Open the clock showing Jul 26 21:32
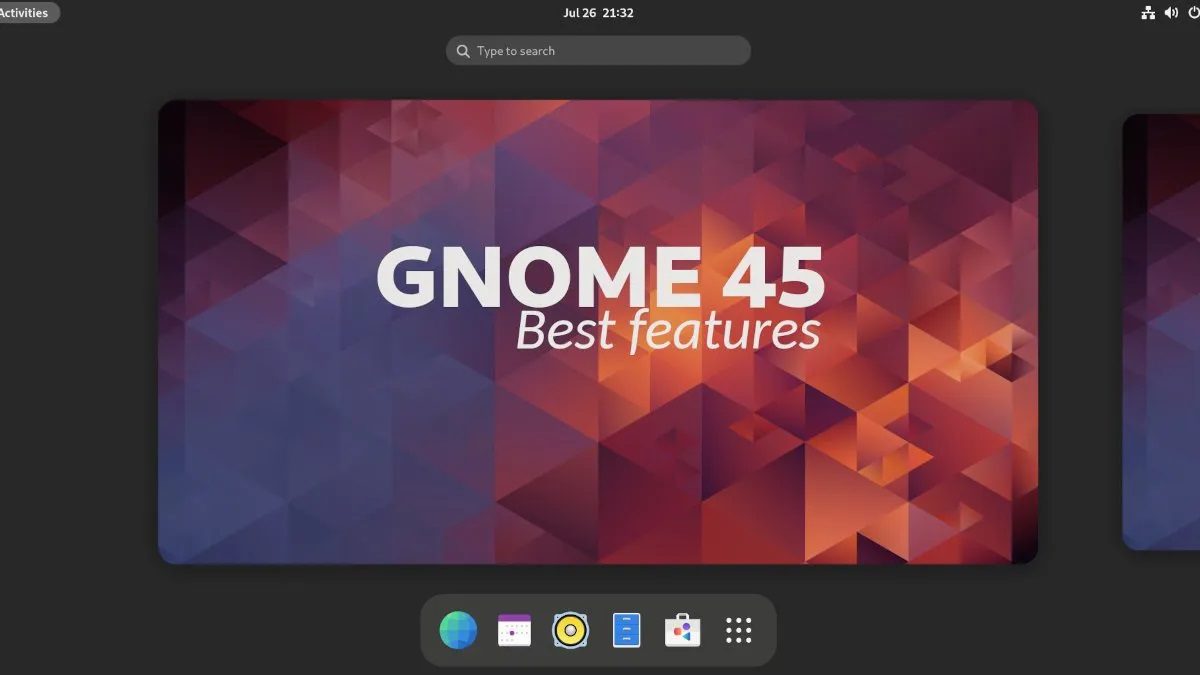This screenshot has height=675, width=1200. point(598,13)
